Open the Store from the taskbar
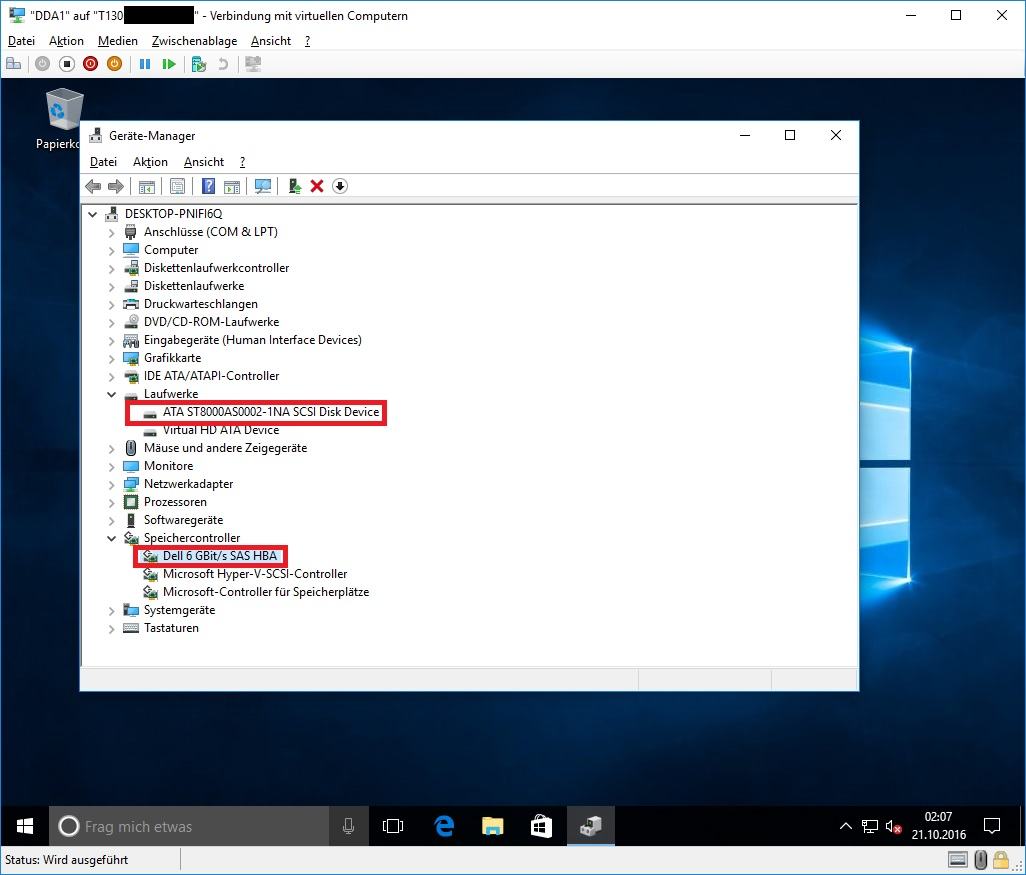Viewport: 1026px width, 875px height. pyautogui.click(x=541, y=826)
